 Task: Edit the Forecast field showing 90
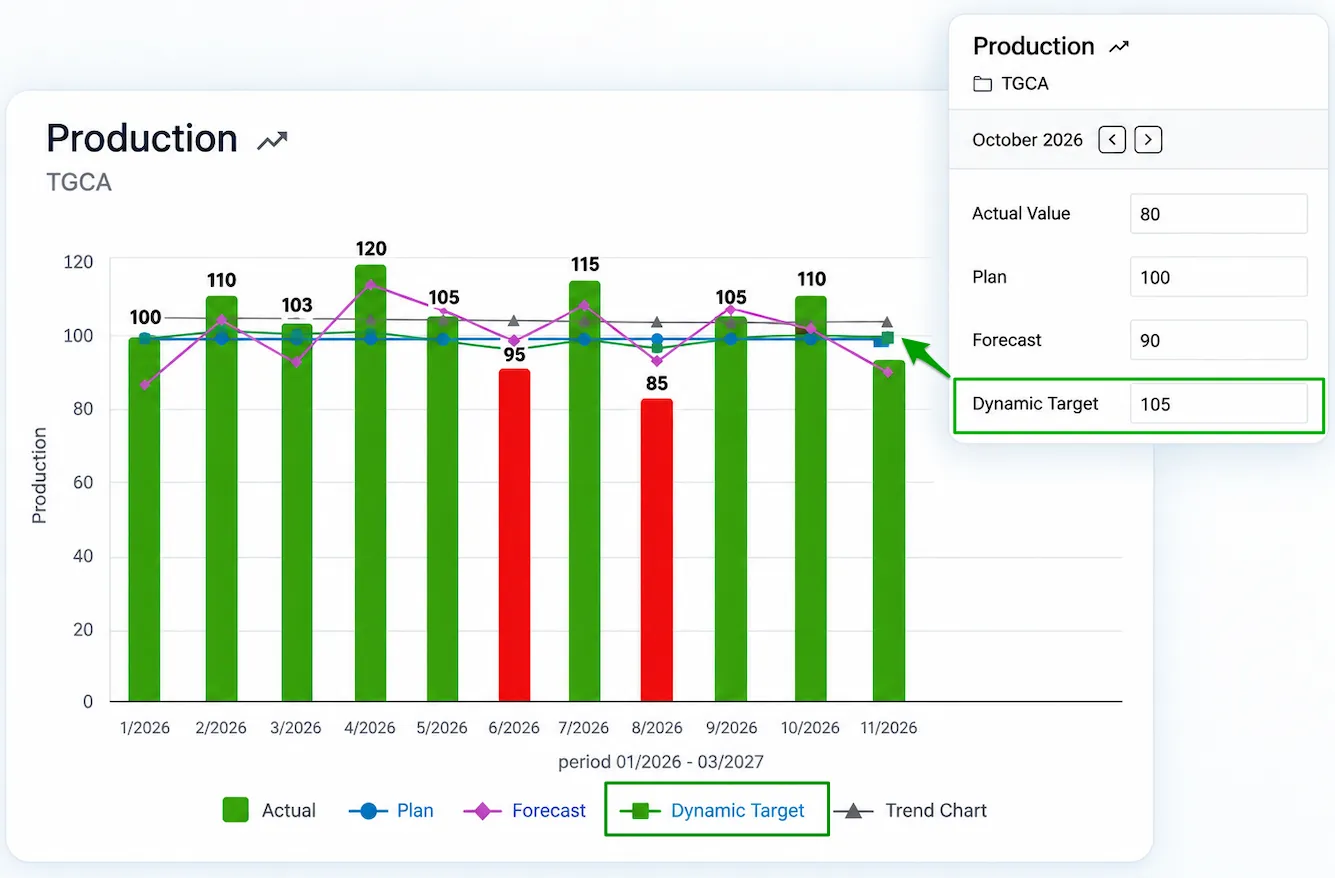tap(1218, 340)
